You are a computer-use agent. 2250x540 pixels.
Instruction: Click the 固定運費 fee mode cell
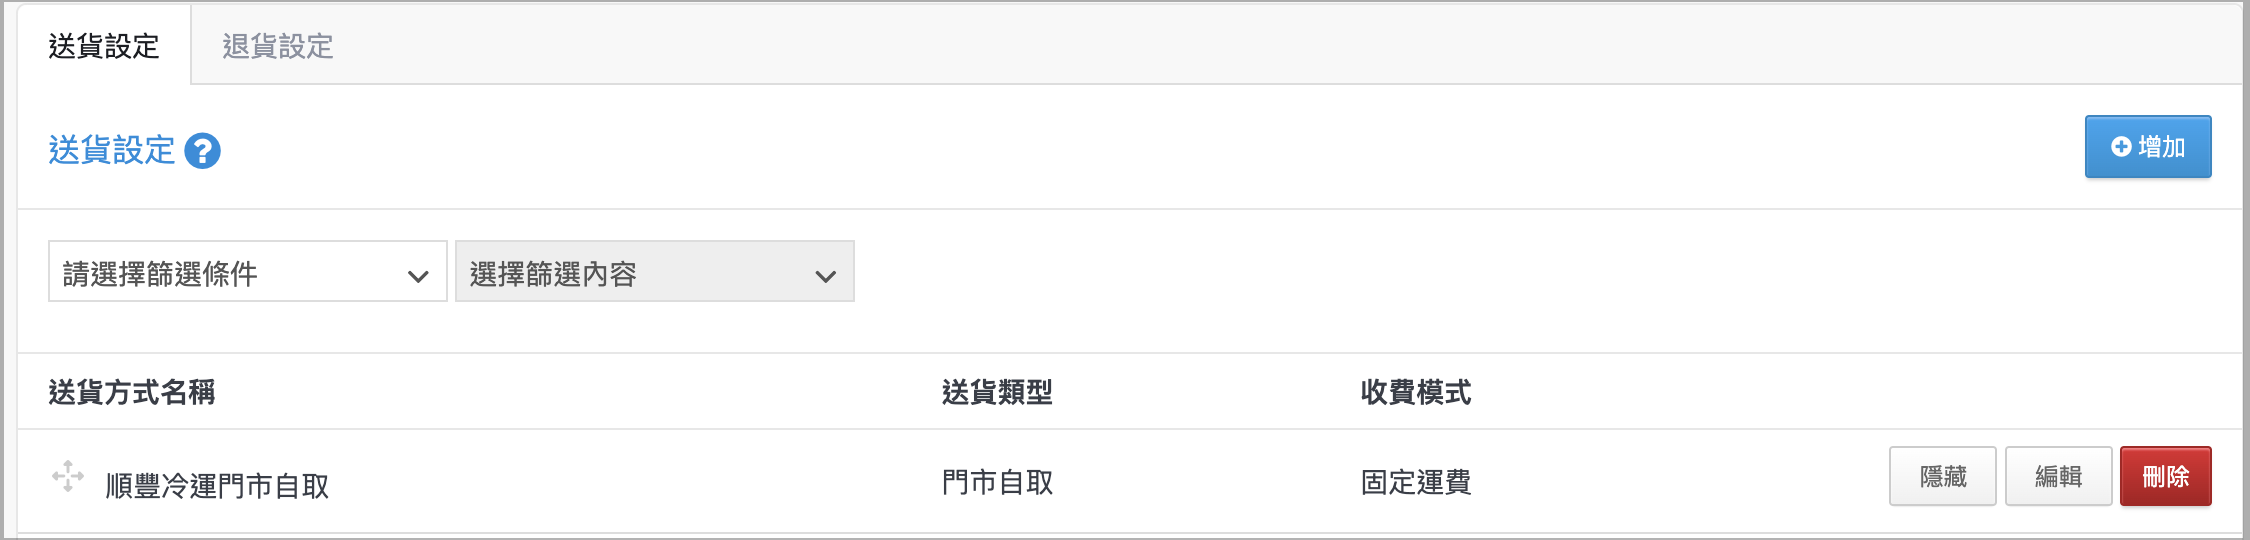[x=1416, y=483]
